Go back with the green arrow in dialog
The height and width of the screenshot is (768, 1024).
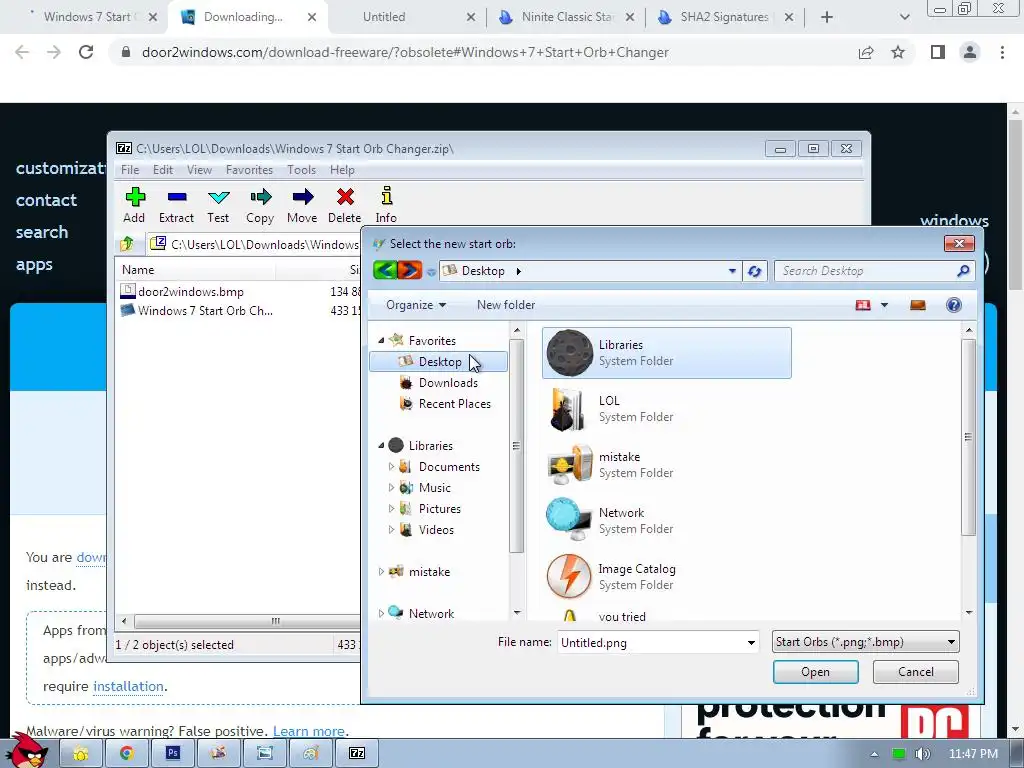[385, 270]
